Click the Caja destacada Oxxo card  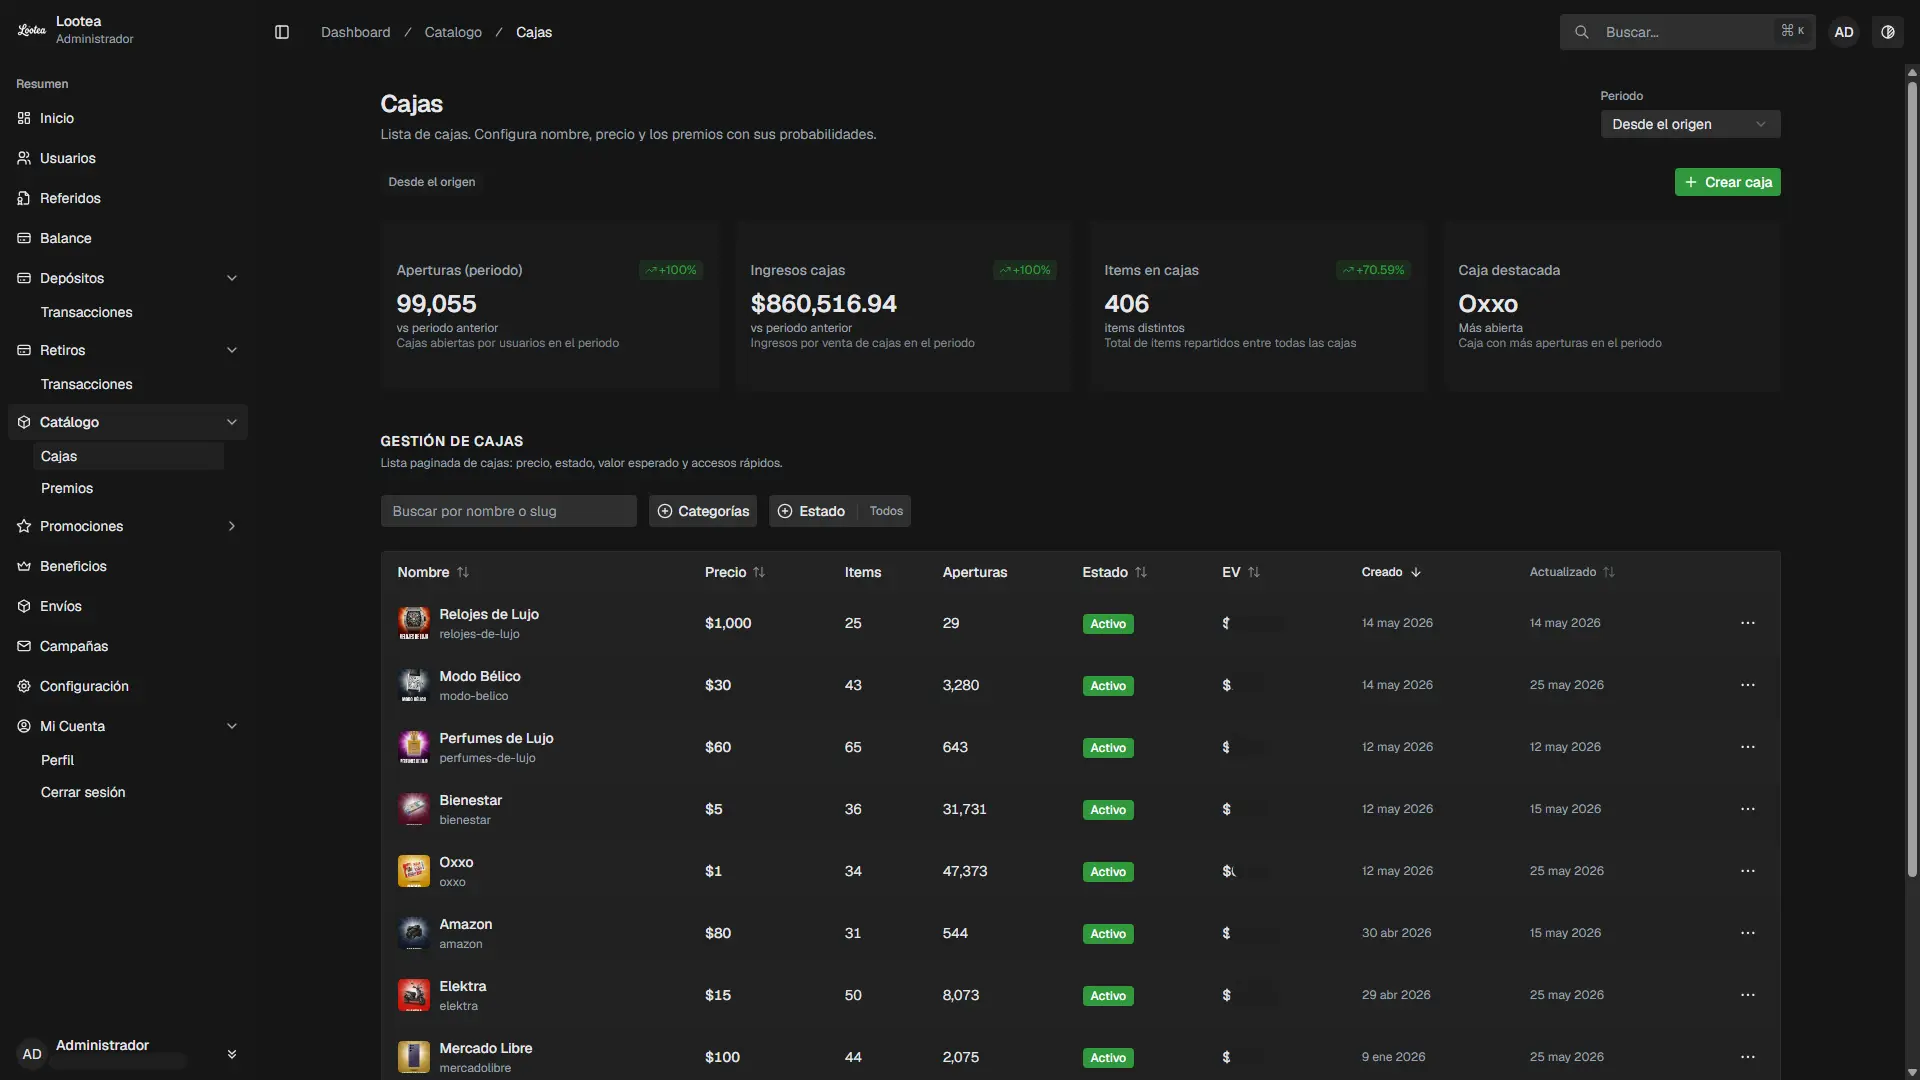click(1611, 305)
